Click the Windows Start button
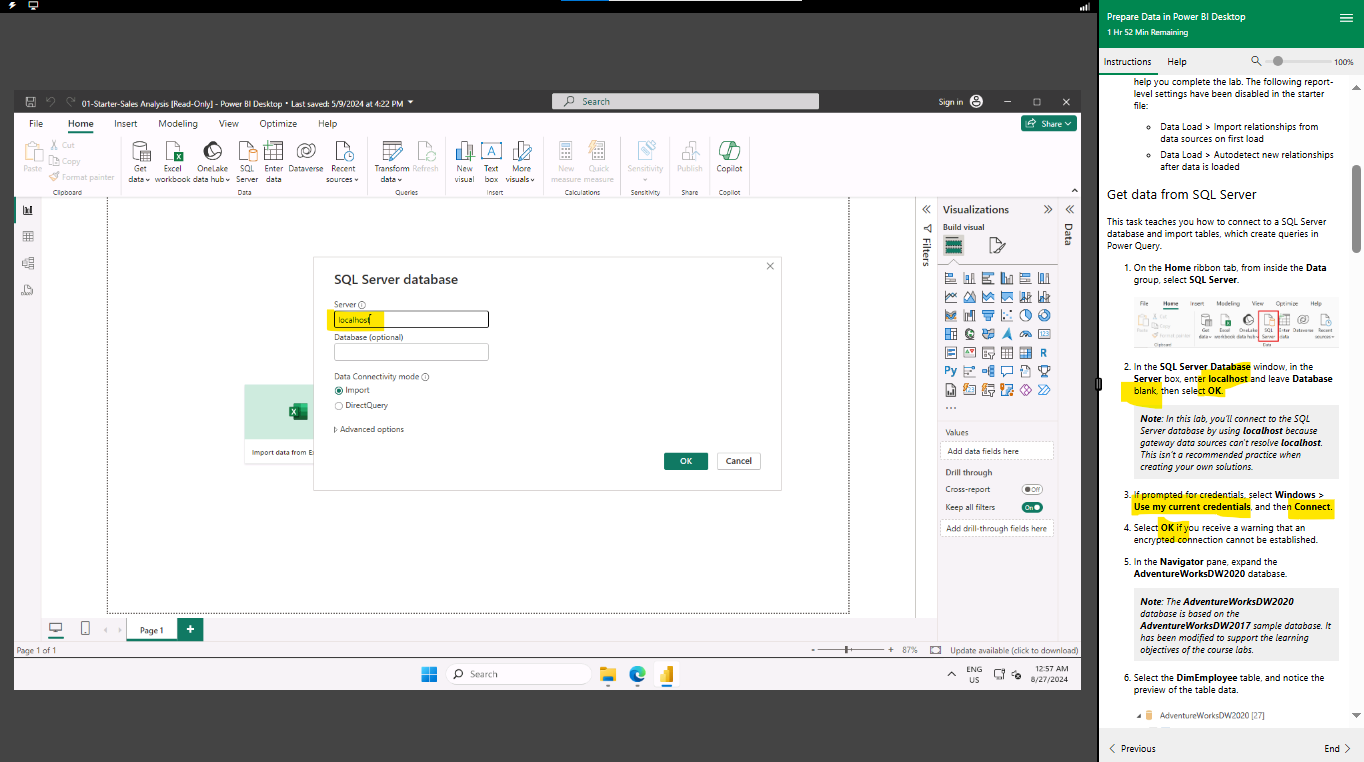Screen dimensions: 1364x762 coord(429,675)
